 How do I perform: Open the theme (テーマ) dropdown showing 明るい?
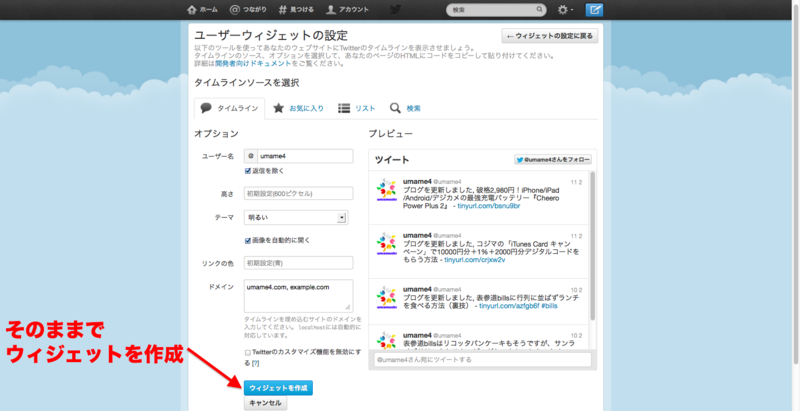tap(296, 218)
